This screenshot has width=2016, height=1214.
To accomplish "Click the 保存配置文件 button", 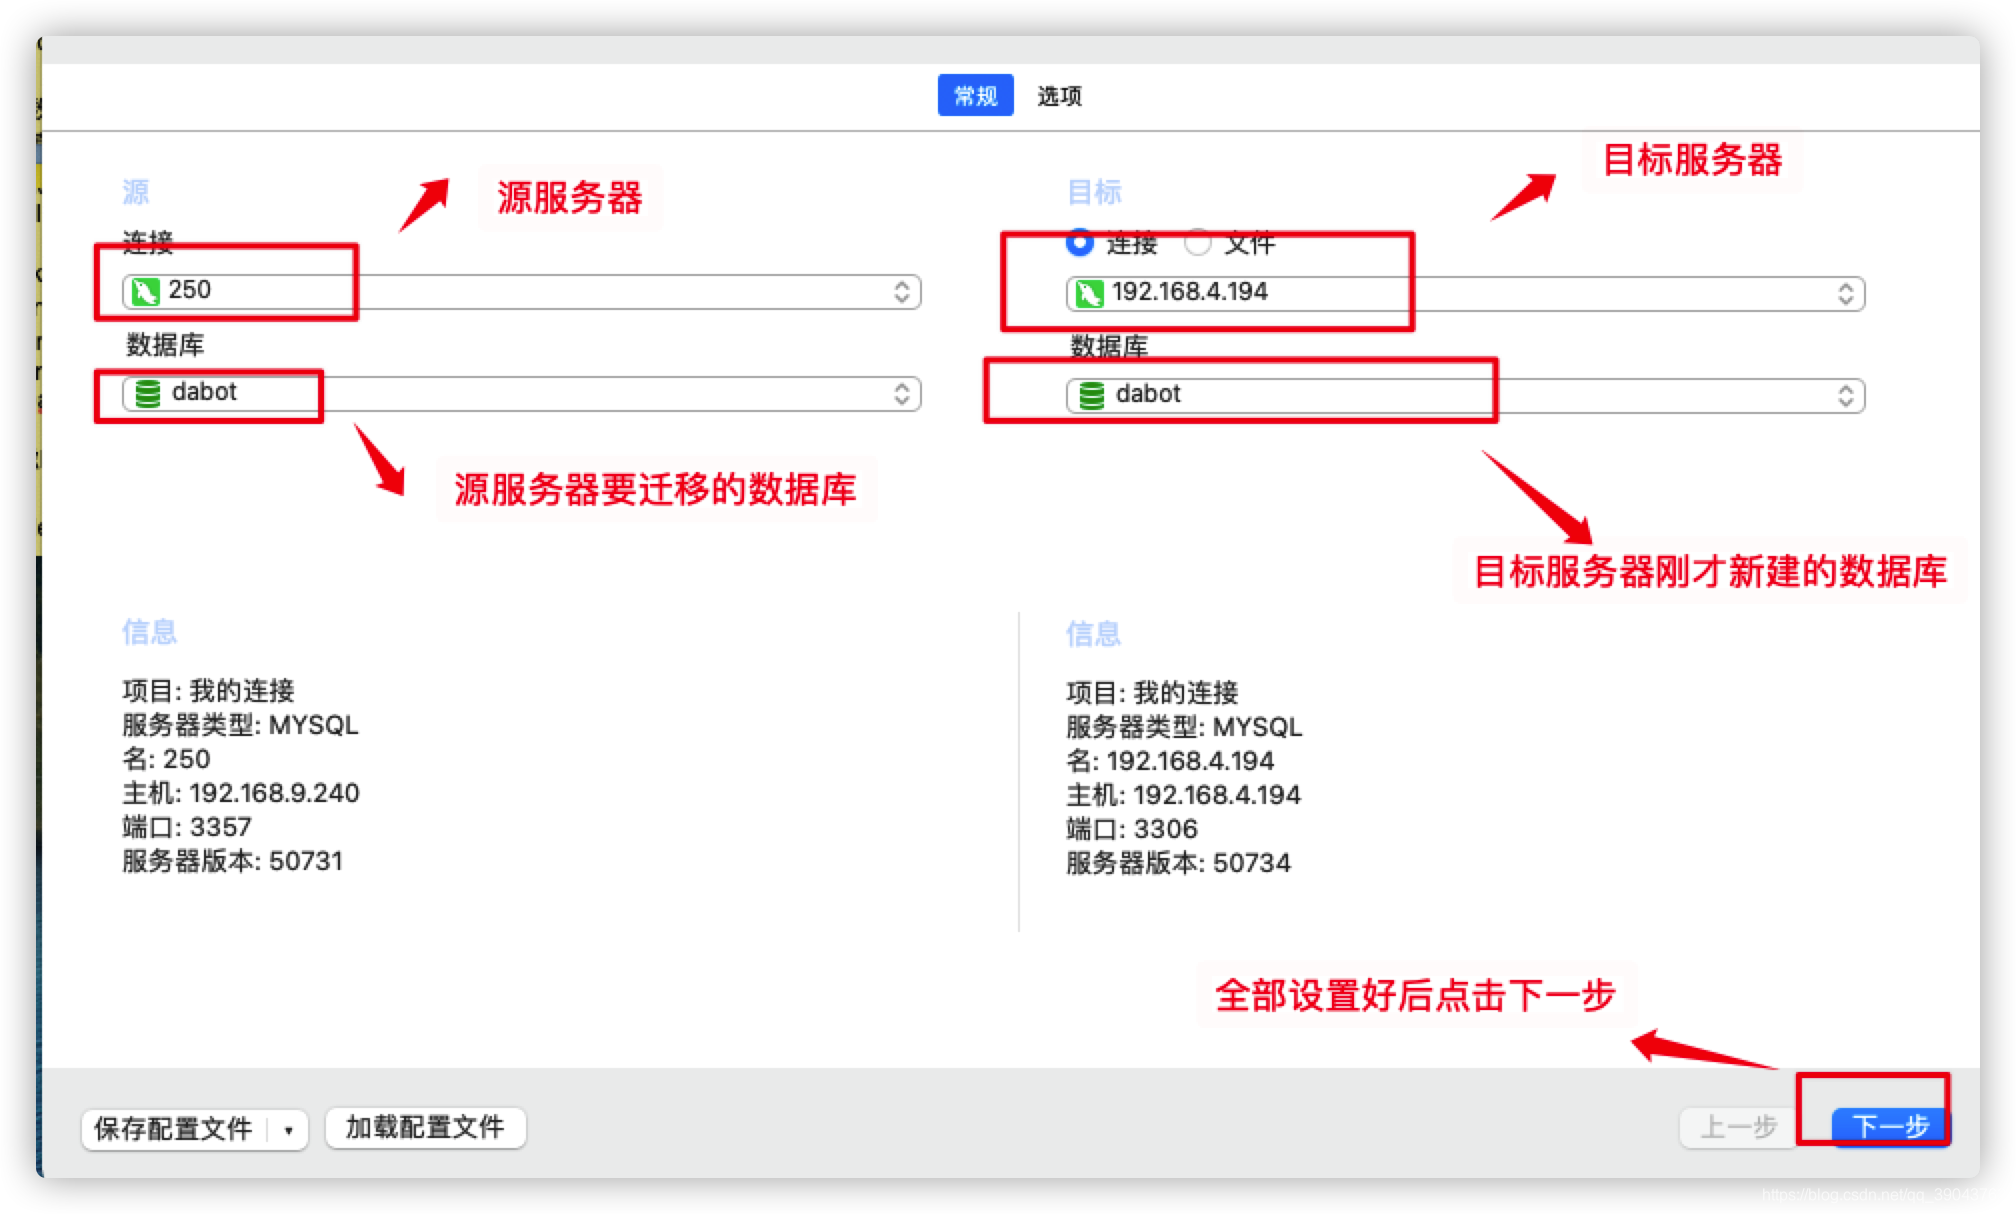I will pyautogui.click(x=174, y=1129).
